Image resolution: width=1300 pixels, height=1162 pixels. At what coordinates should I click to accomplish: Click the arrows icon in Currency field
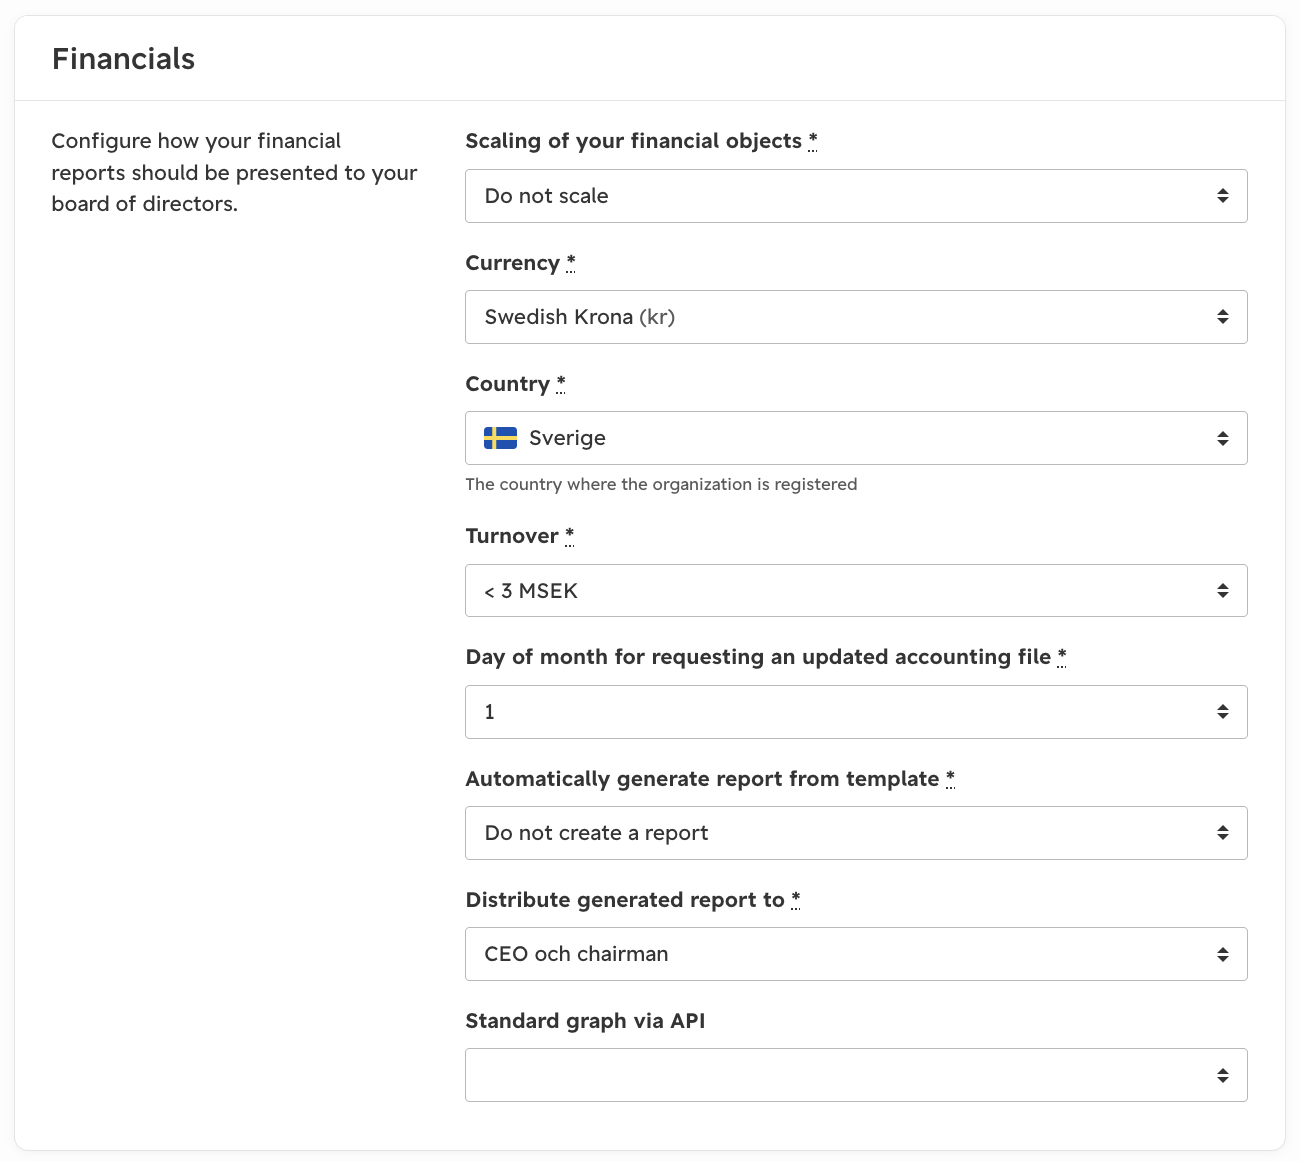[x=1222, y=317]
